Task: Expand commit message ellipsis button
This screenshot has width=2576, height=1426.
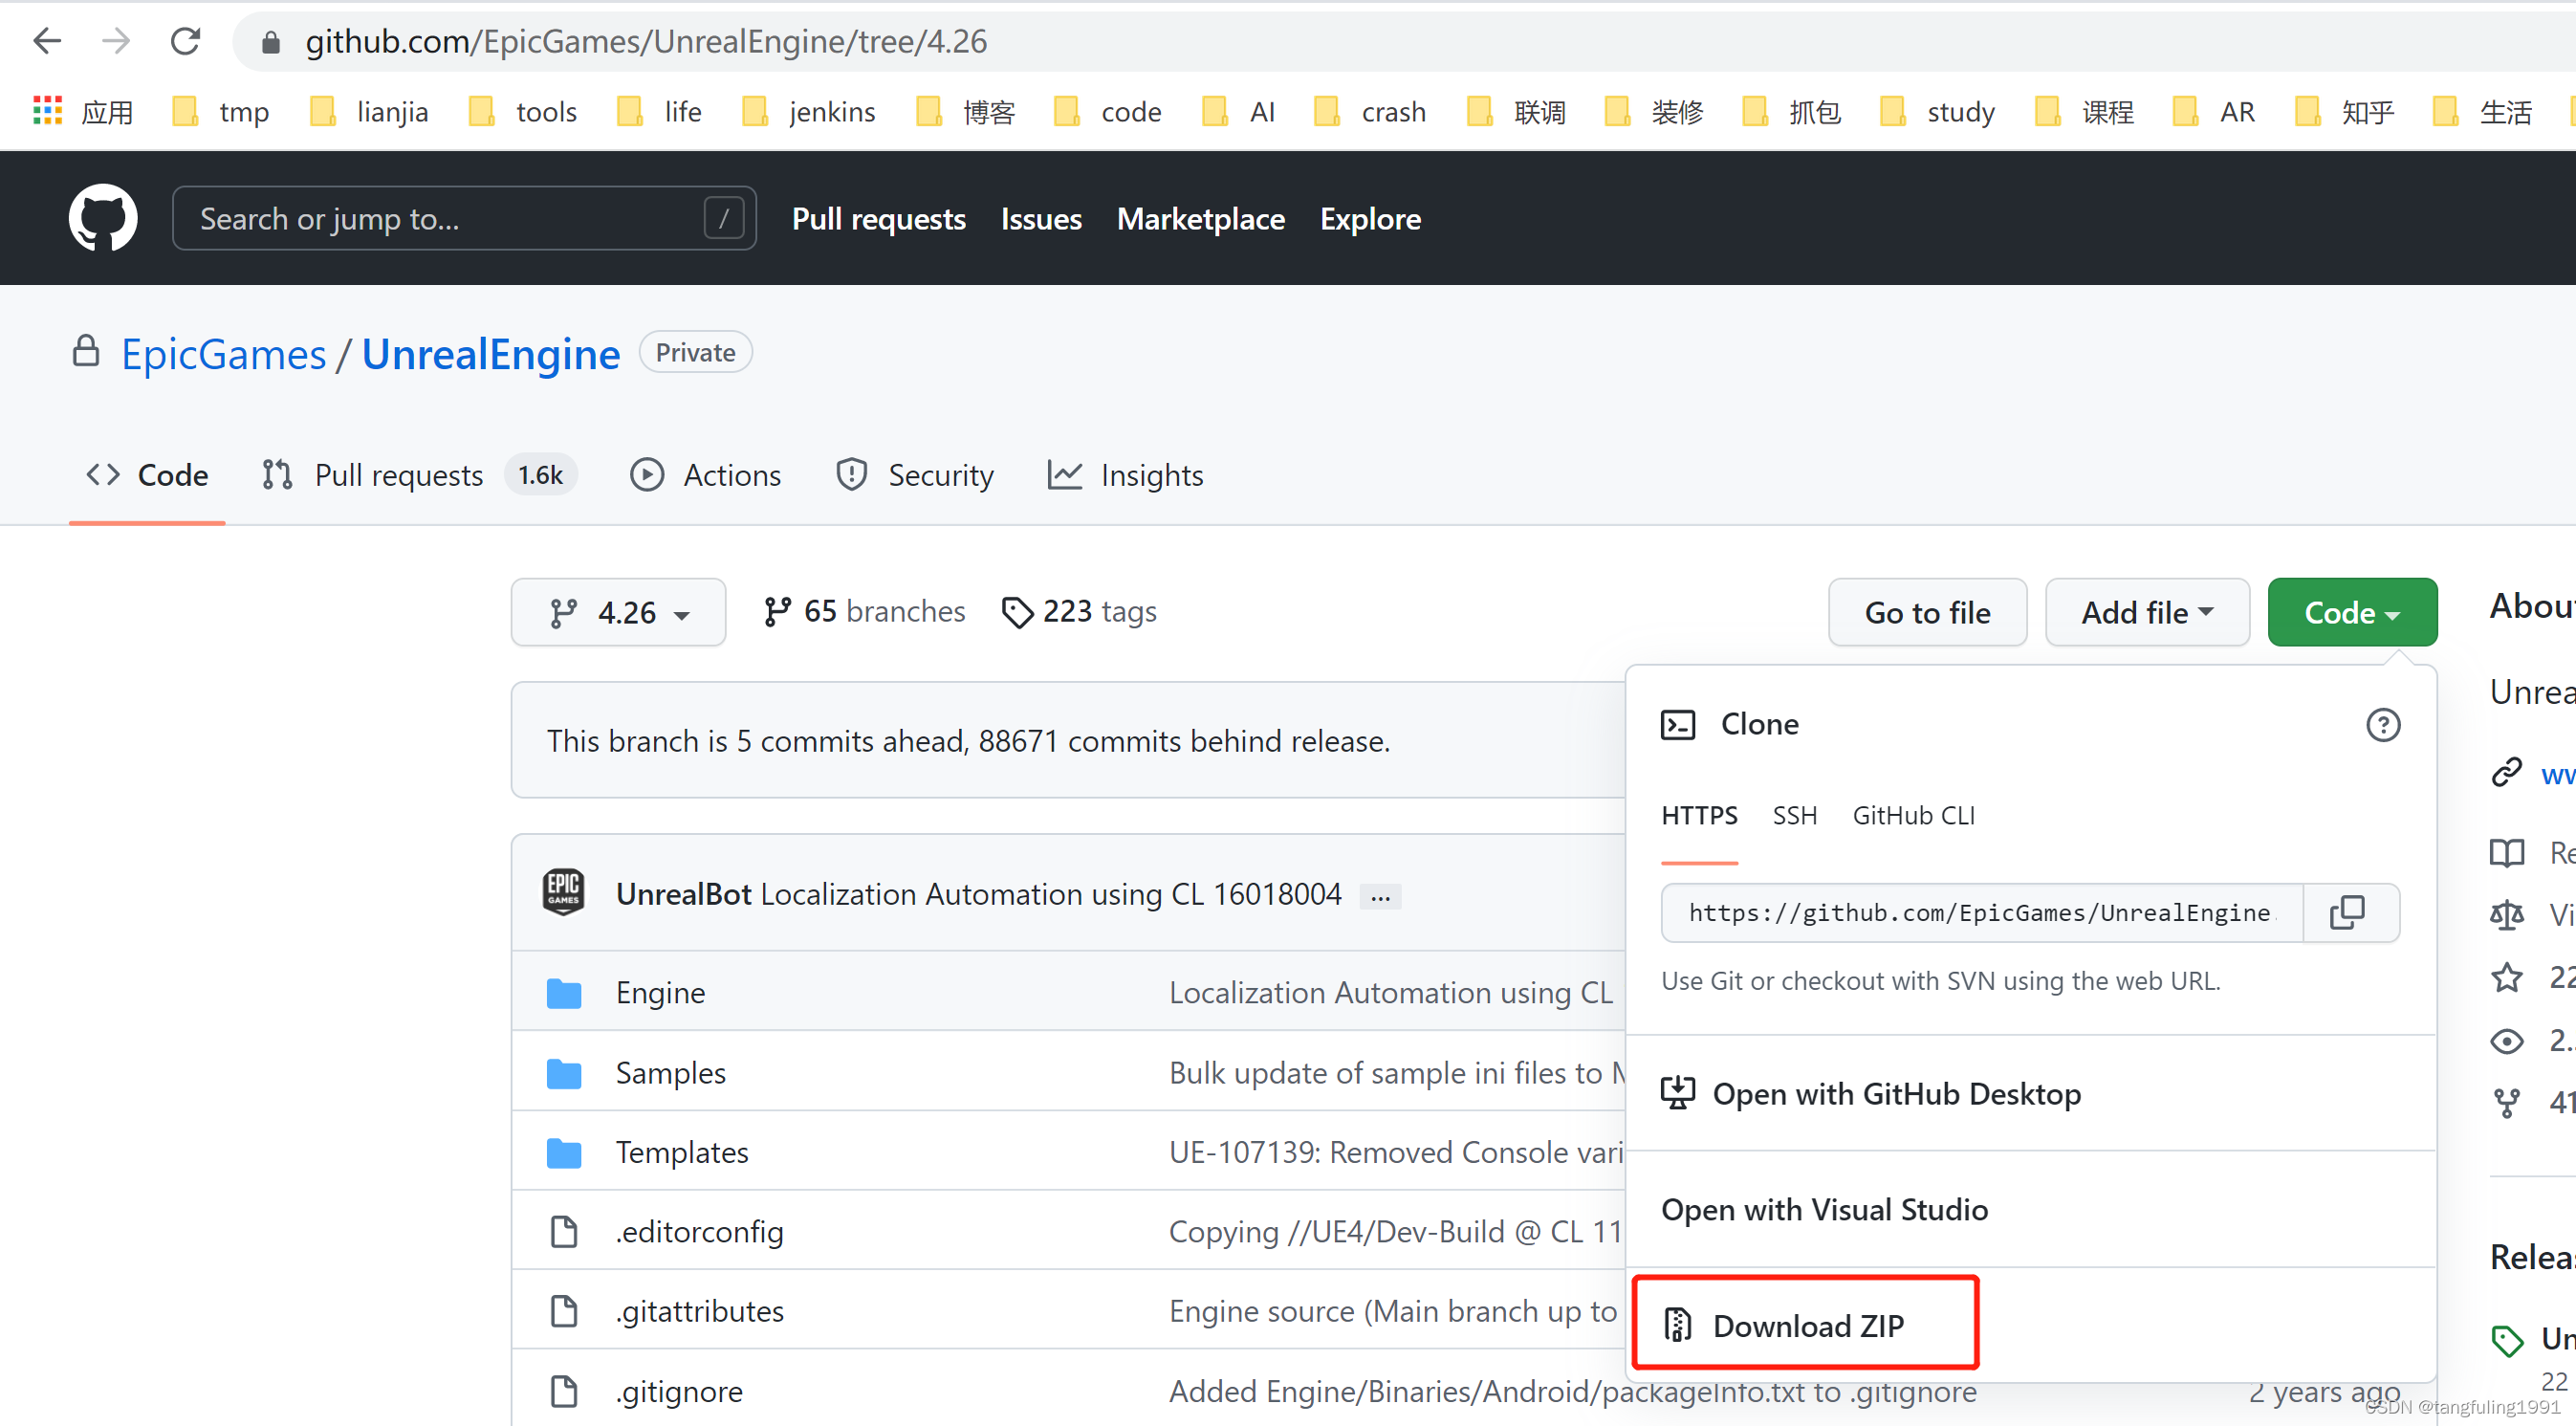Action: [1380, 896]
